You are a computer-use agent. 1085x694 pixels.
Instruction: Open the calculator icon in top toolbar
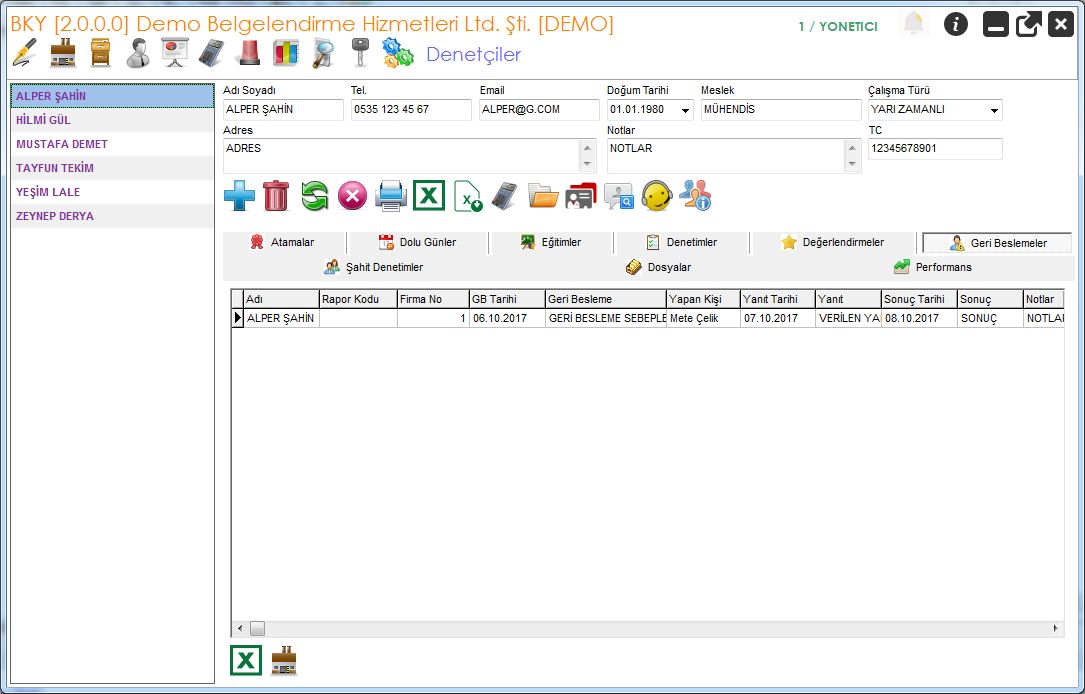pos(212,53)
